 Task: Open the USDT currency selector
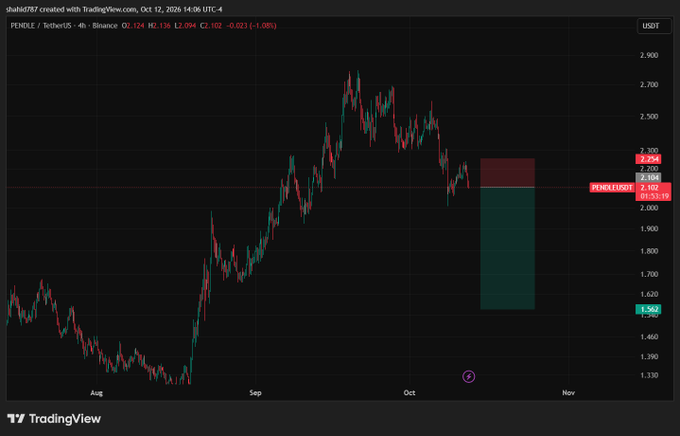(x=654, y=26)
